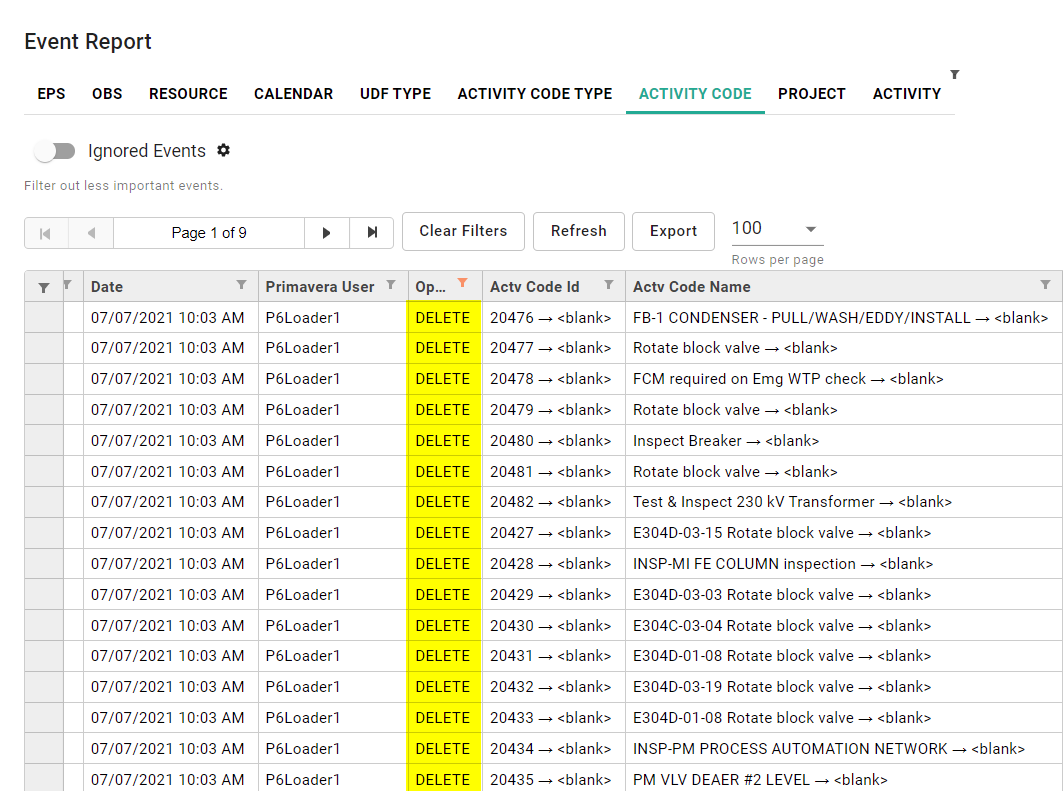Click the leftmost grid header filter icon
The height and width of the screenshot is (791, 1063).
point(44,287)
